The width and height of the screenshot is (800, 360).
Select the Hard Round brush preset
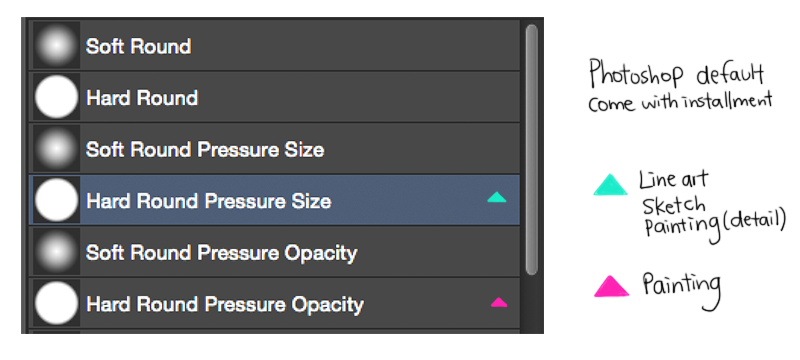(274, 96)
